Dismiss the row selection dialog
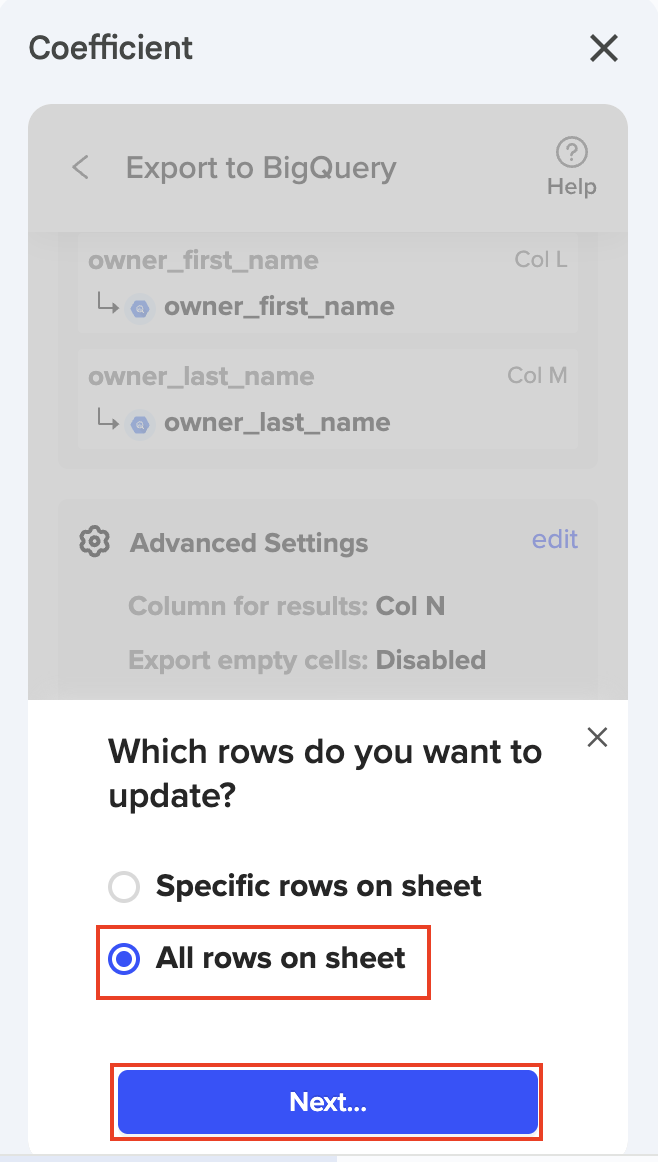The image size is (658, 1162). [597, 738]
